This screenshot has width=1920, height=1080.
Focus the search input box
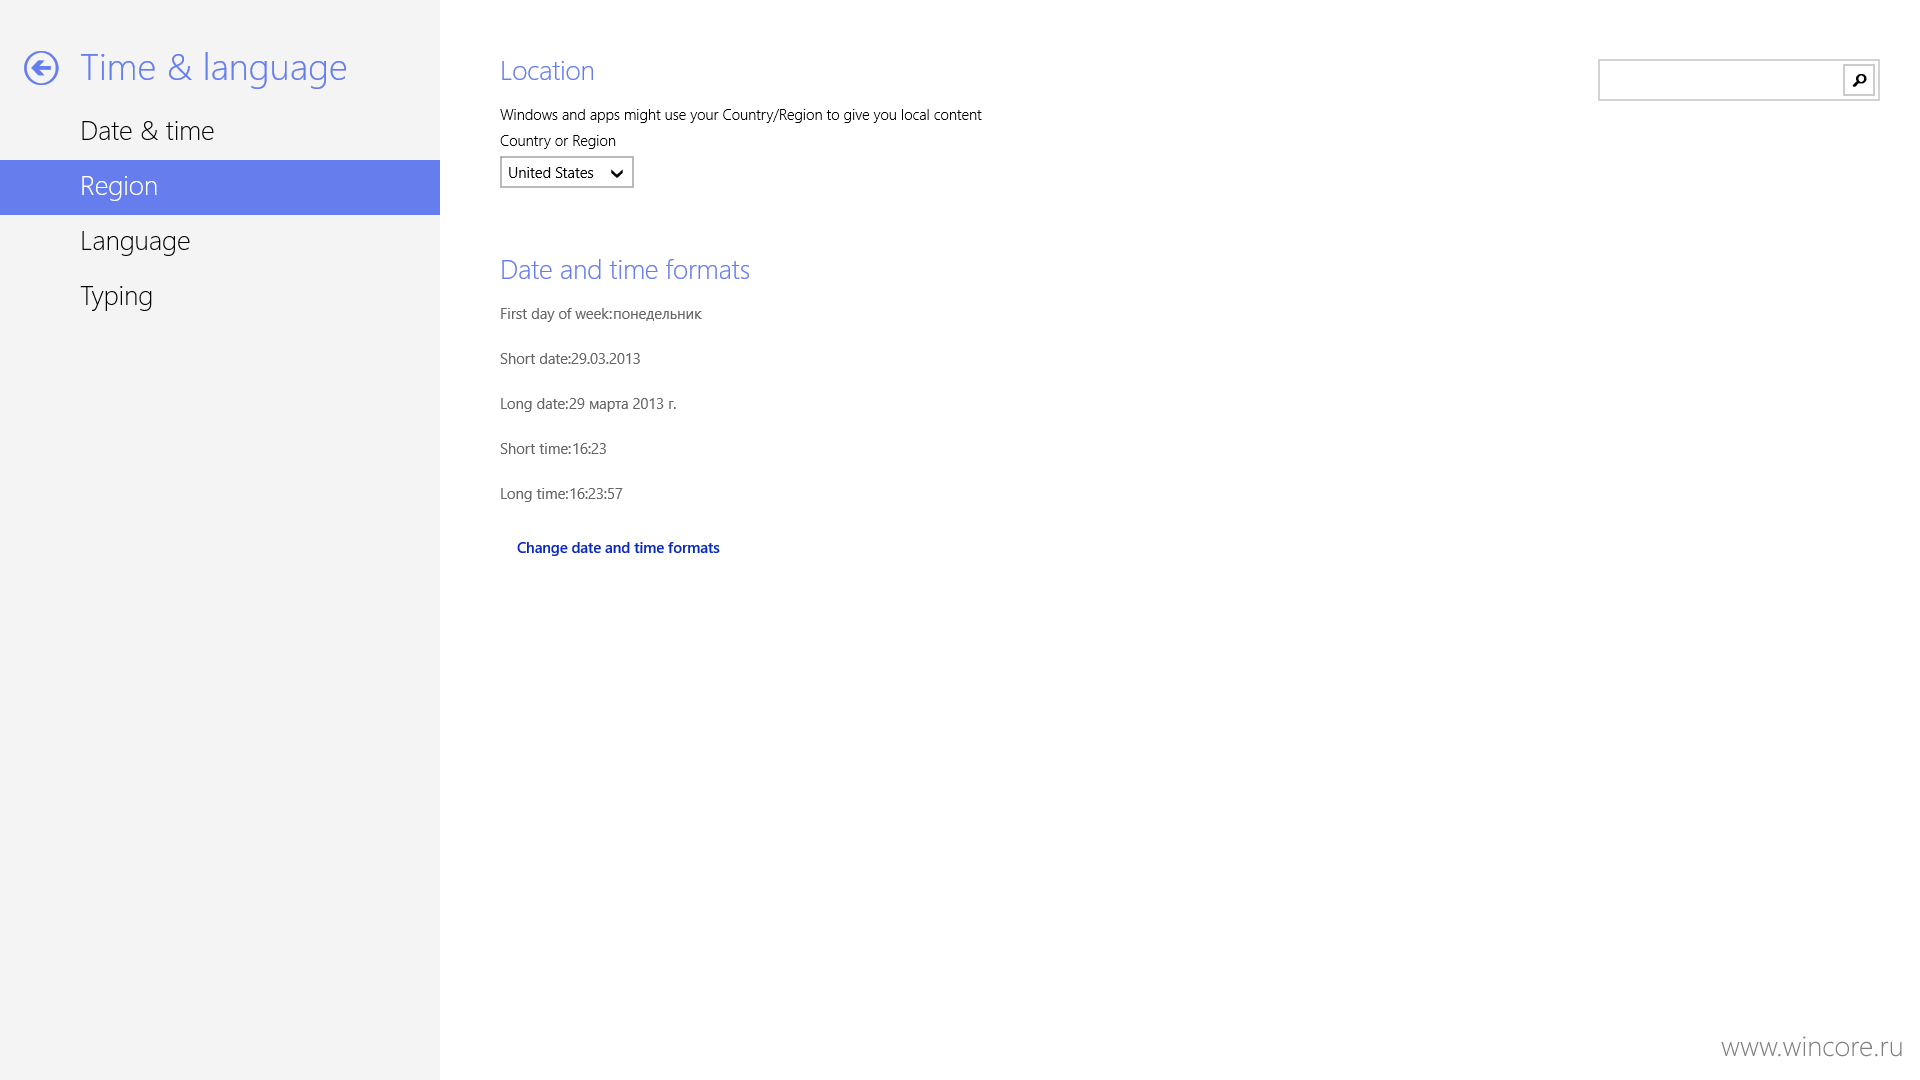pos(1721,80)
